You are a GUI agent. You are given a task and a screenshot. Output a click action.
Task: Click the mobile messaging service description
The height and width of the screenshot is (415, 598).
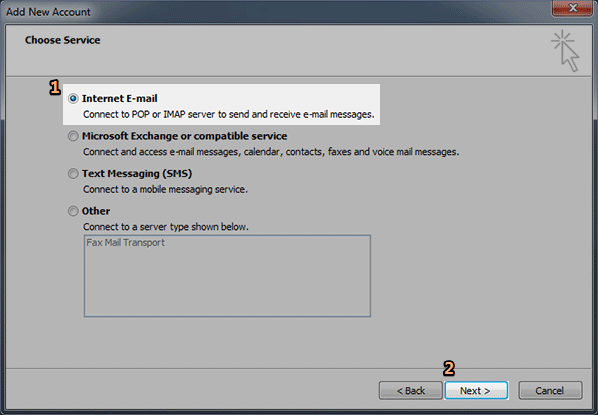166,189
